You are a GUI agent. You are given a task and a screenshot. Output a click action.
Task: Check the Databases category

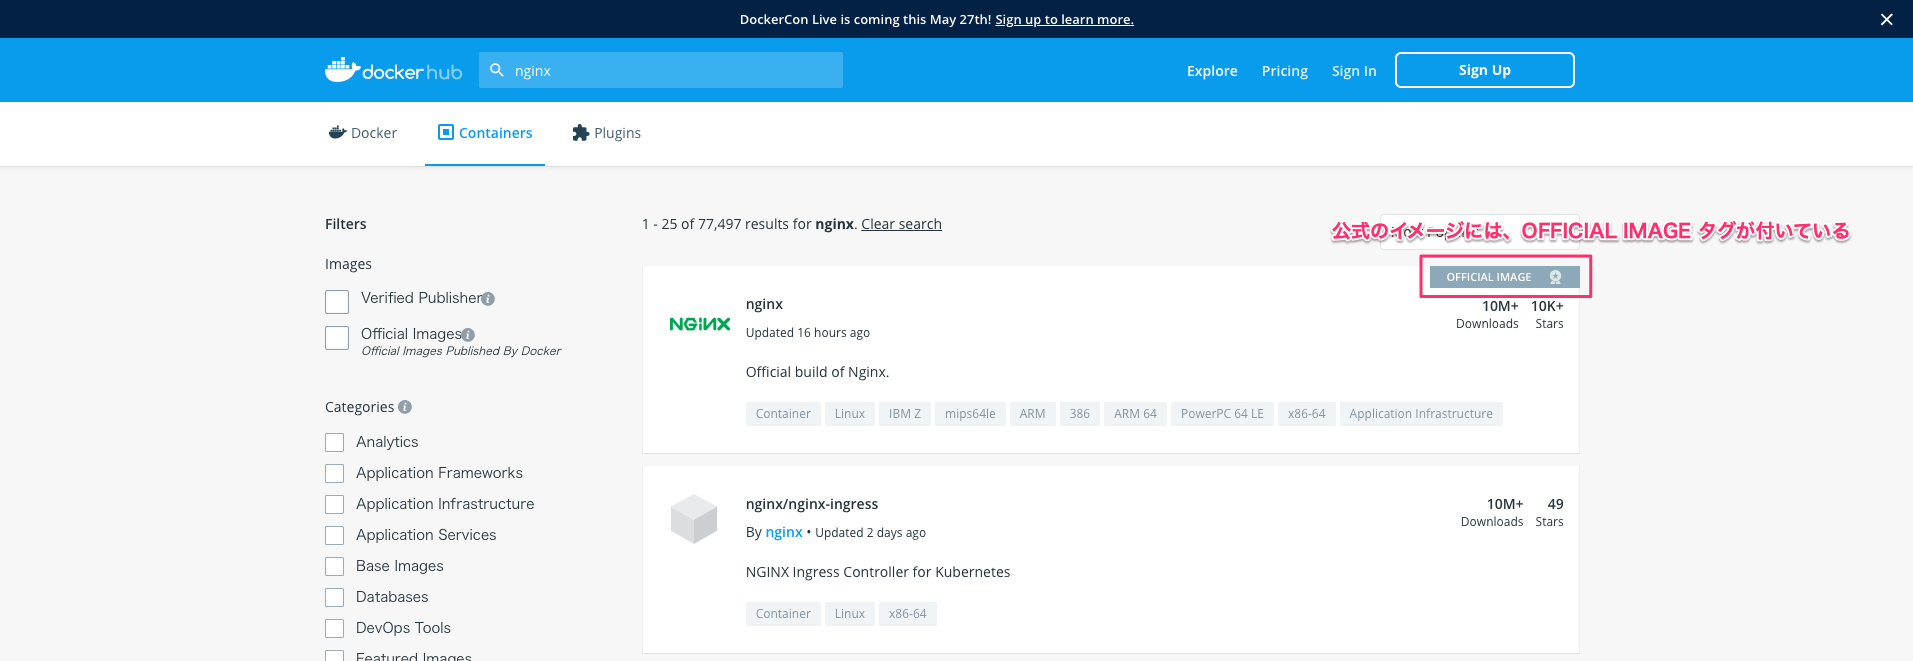[335, 597]
